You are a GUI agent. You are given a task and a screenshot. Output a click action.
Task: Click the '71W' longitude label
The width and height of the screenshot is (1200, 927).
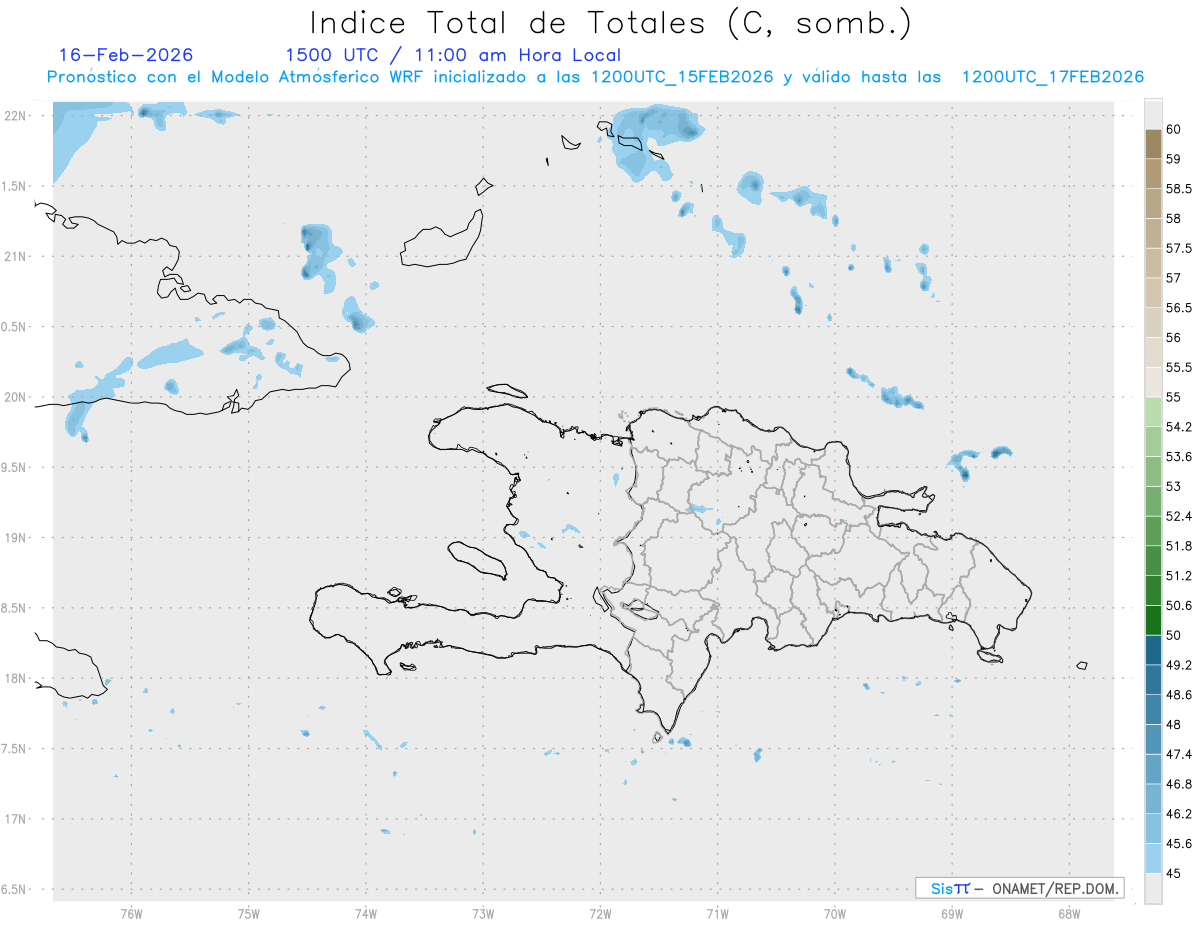click(717, 914)
